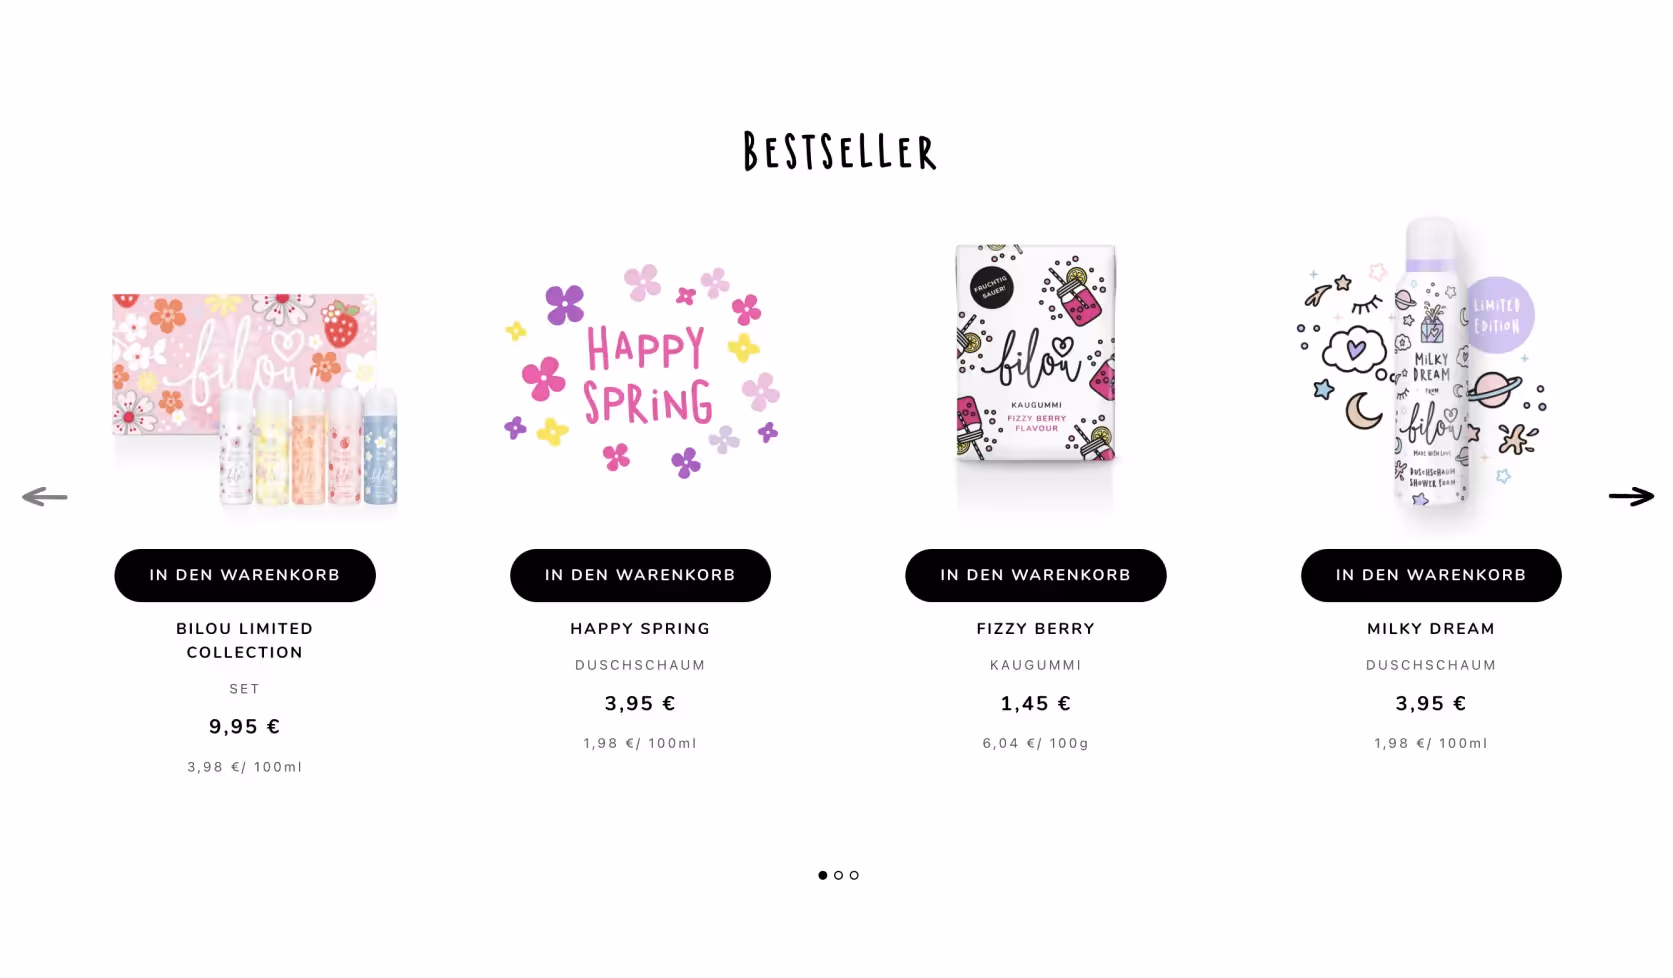Viewport: 1673px width, 978px height.
Task: Click the Bestseller heading
Action: [x=840, y=151]
